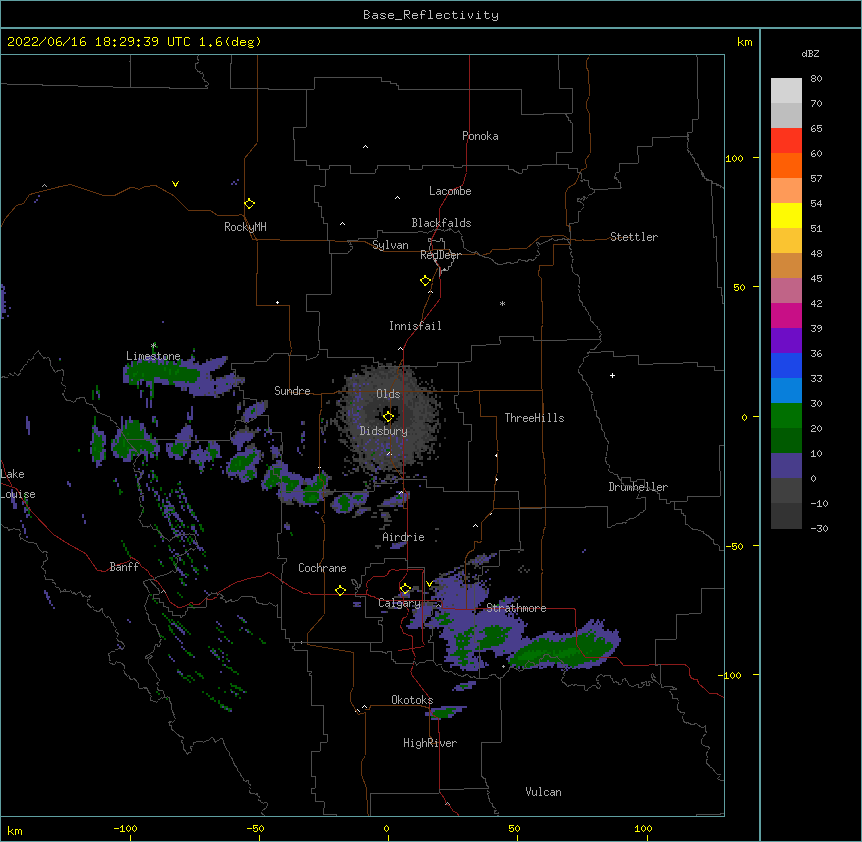This screenshot has width=862, height=842.
Task: Click the -30 value on the dBZ legend
Action: pos(819,529)
